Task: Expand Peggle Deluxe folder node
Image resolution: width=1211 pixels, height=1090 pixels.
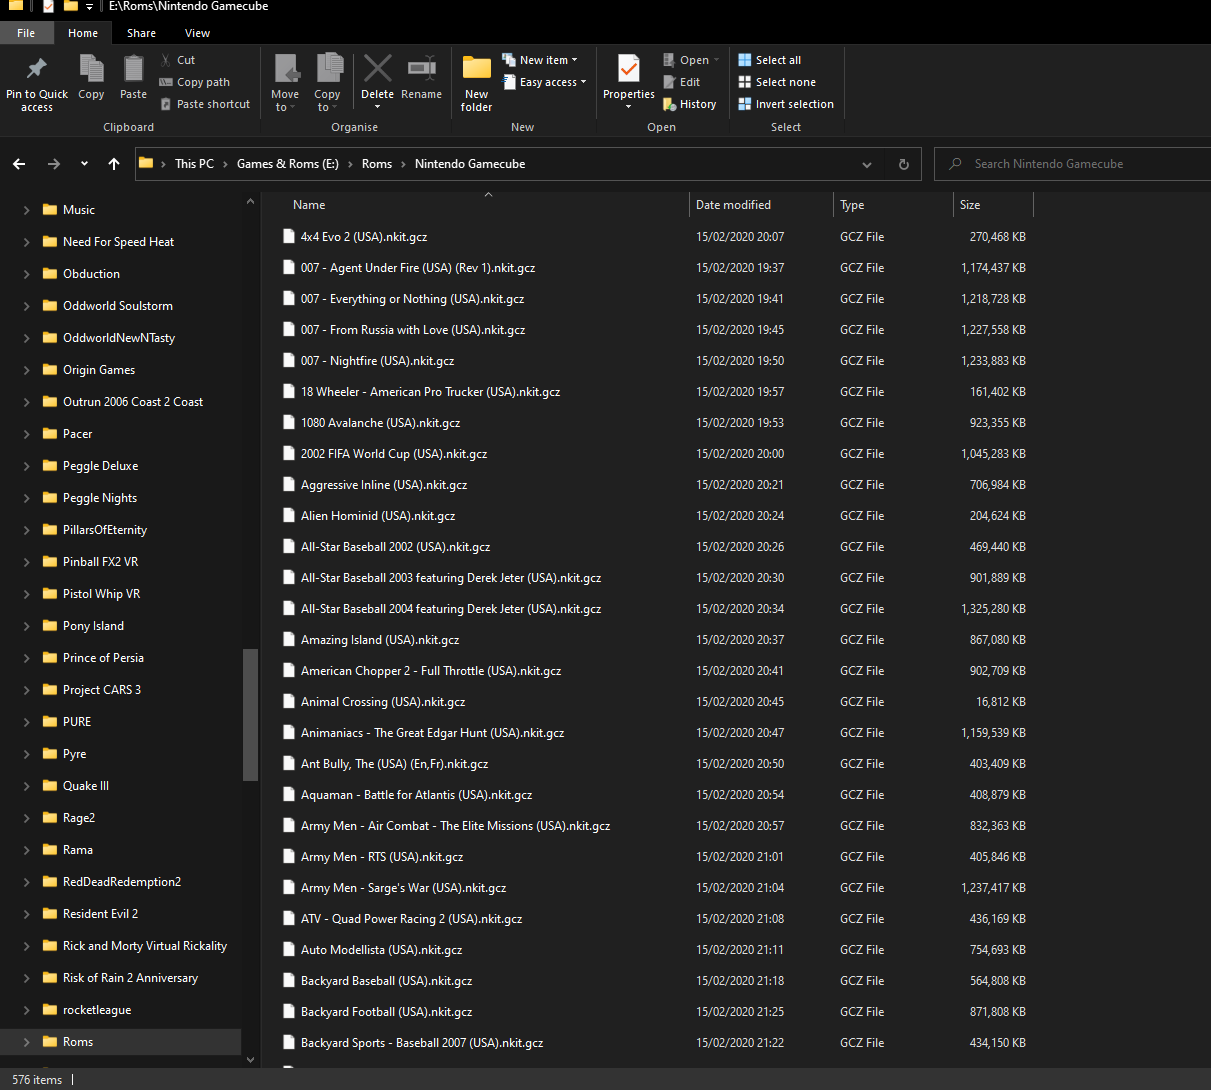Action: tap(26, 466)
